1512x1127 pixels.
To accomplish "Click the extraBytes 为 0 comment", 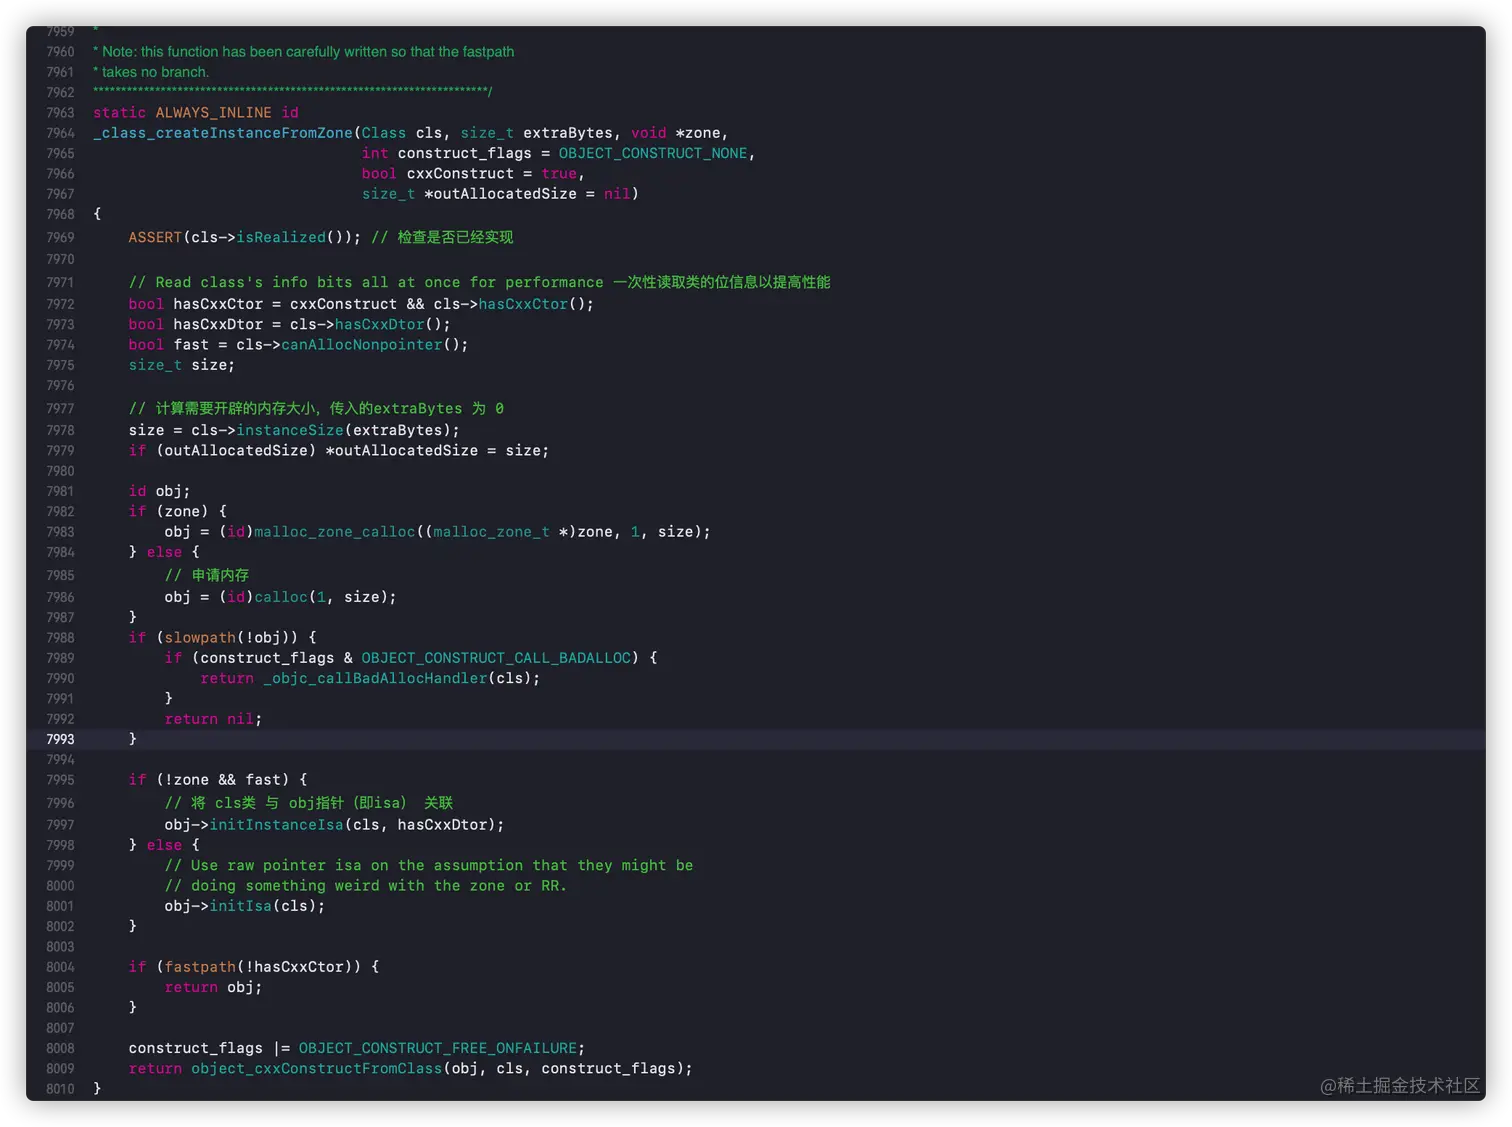I will point(316,408).
